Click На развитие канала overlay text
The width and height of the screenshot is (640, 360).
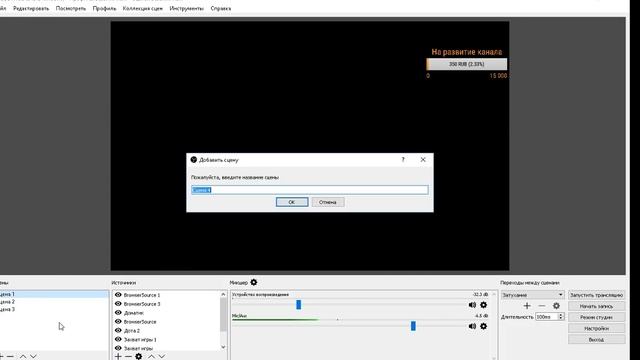[x=467, y=52]
